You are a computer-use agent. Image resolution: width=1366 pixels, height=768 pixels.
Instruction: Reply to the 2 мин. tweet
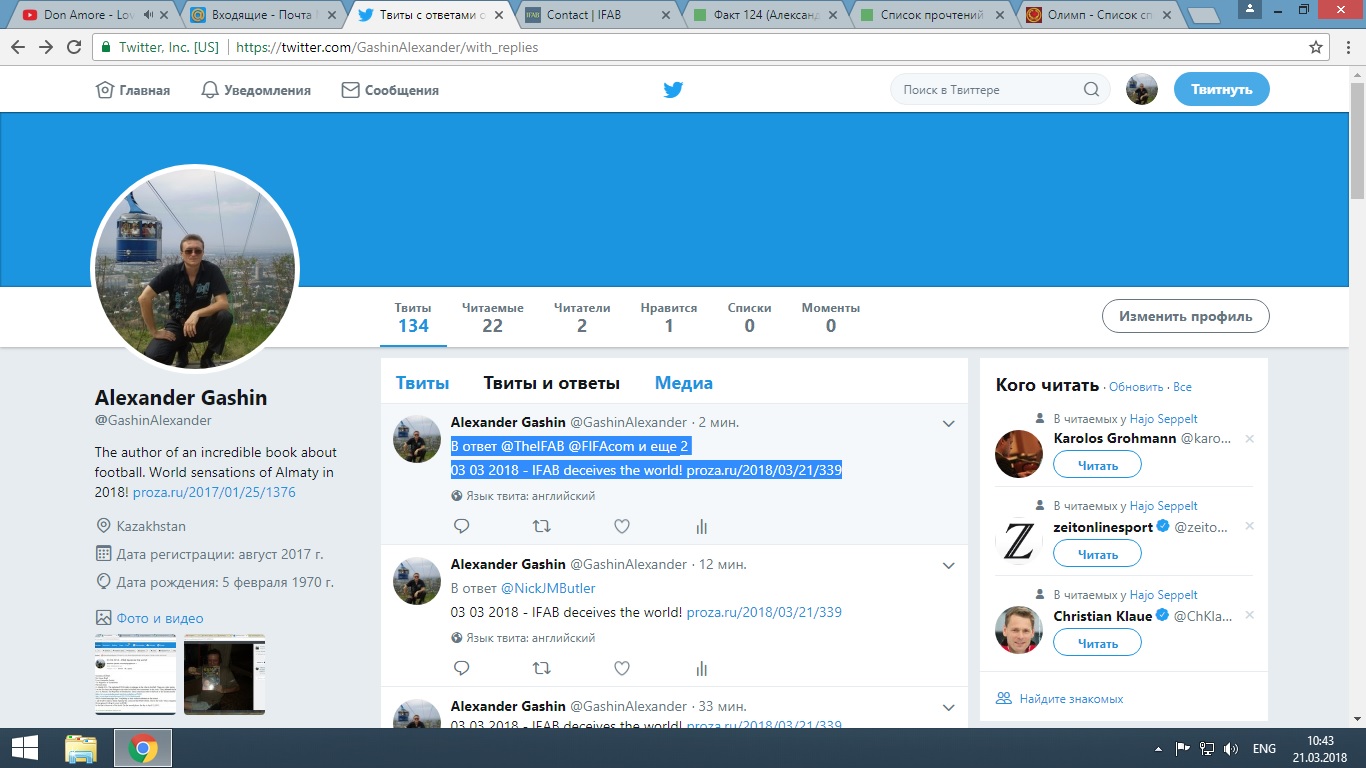pos(462,526)
